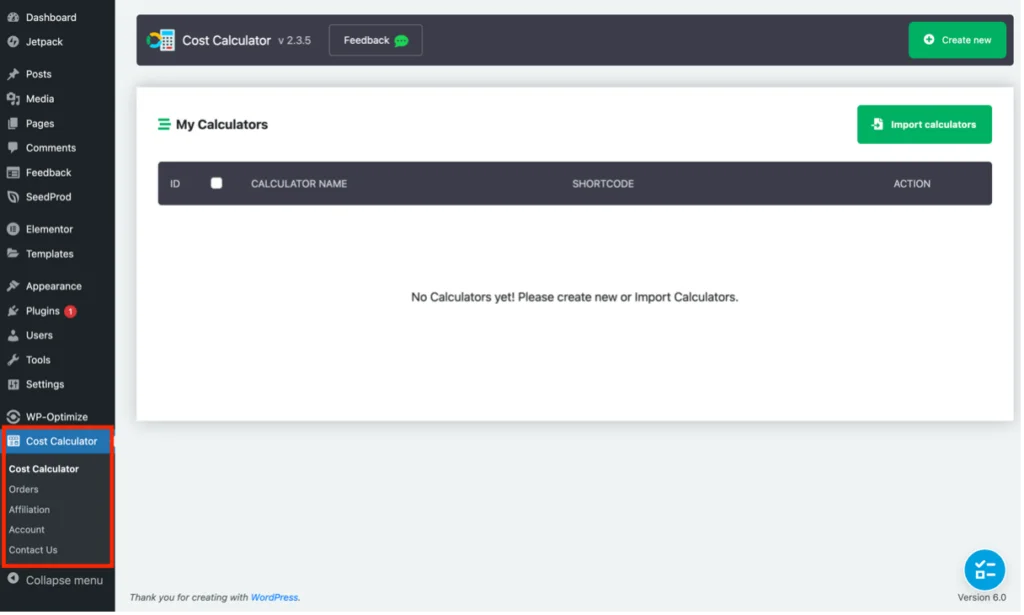
Task: Click the Feedback form icon in sidebar
Action: [x=13, y=173]
